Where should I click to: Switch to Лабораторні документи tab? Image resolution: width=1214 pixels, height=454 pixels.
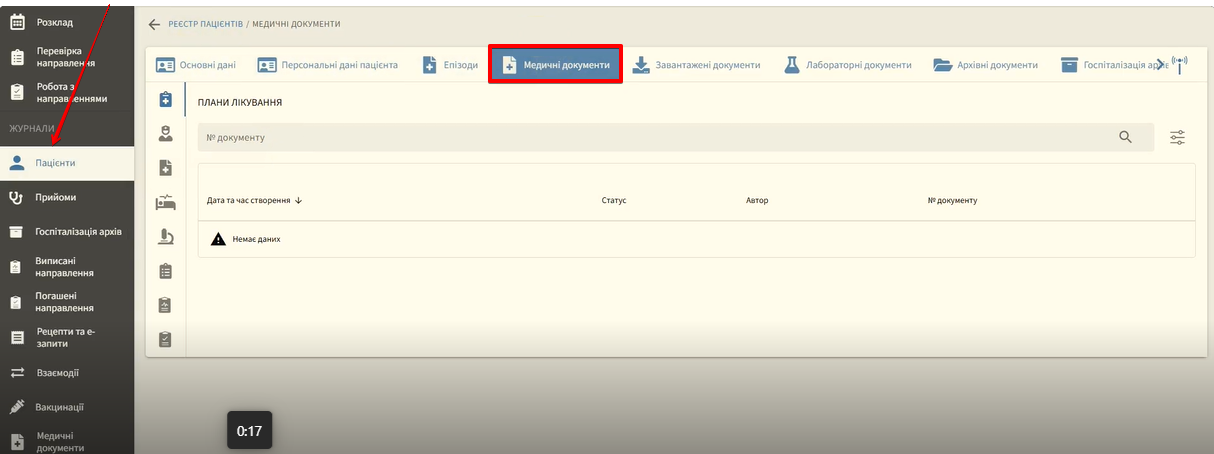point(848,65)
